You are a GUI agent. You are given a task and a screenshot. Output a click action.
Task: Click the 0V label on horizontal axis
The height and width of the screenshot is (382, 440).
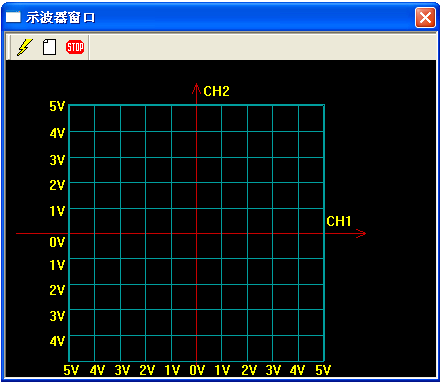[197, 370]
